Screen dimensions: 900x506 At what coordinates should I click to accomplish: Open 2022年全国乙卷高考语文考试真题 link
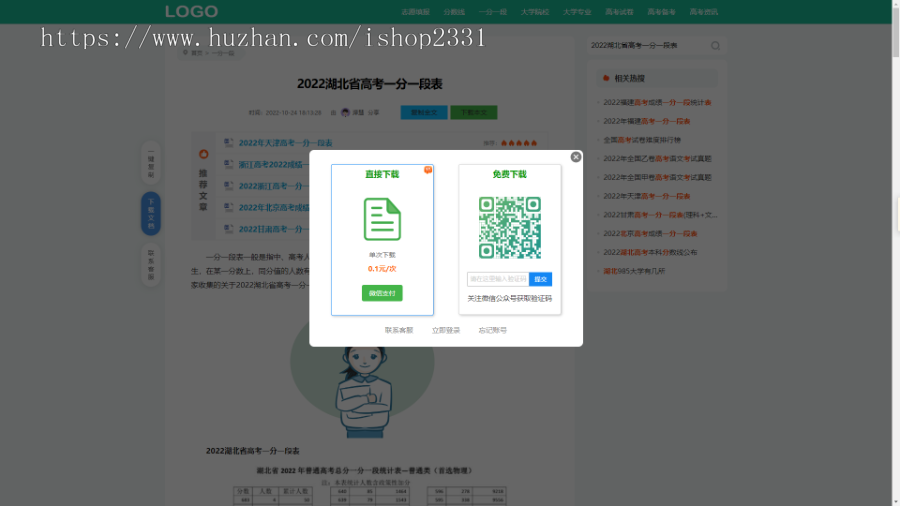click(657, 158)
